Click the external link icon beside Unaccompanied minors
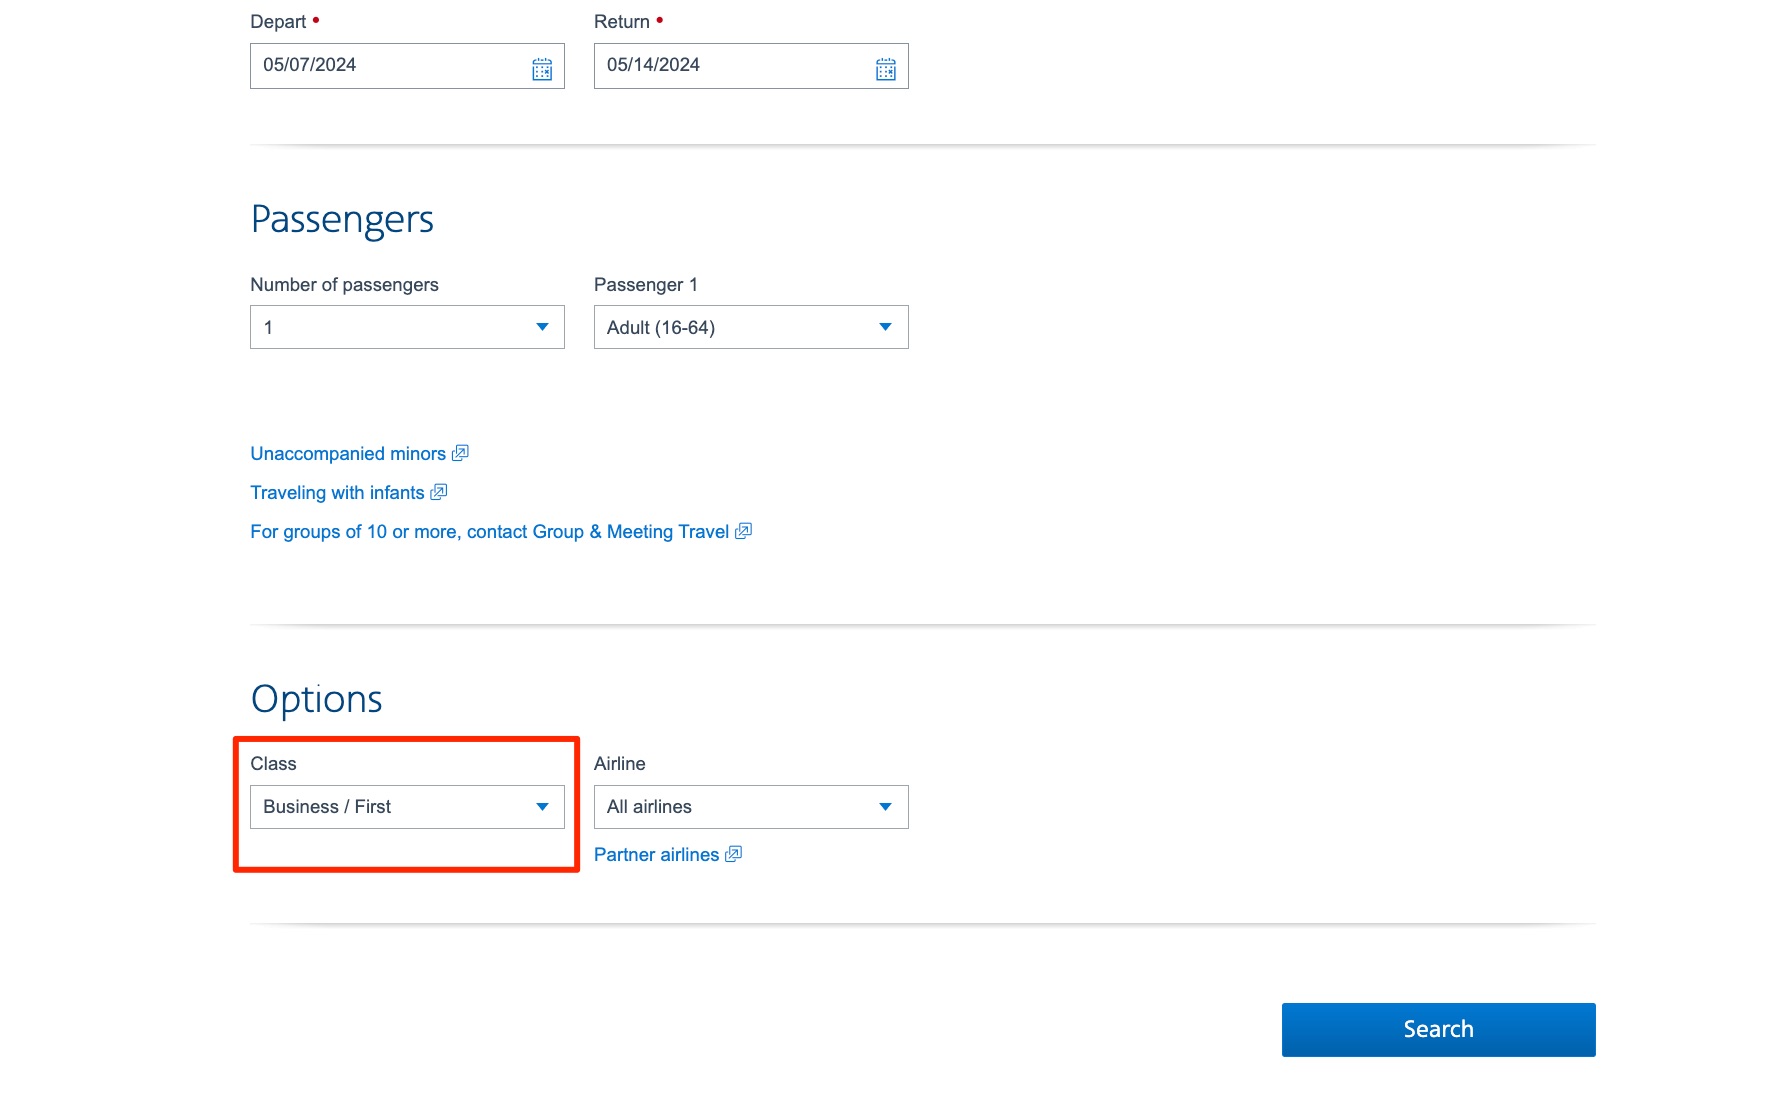The width and height of the screenshot is (1784, 1100). [x=460, y=453]
